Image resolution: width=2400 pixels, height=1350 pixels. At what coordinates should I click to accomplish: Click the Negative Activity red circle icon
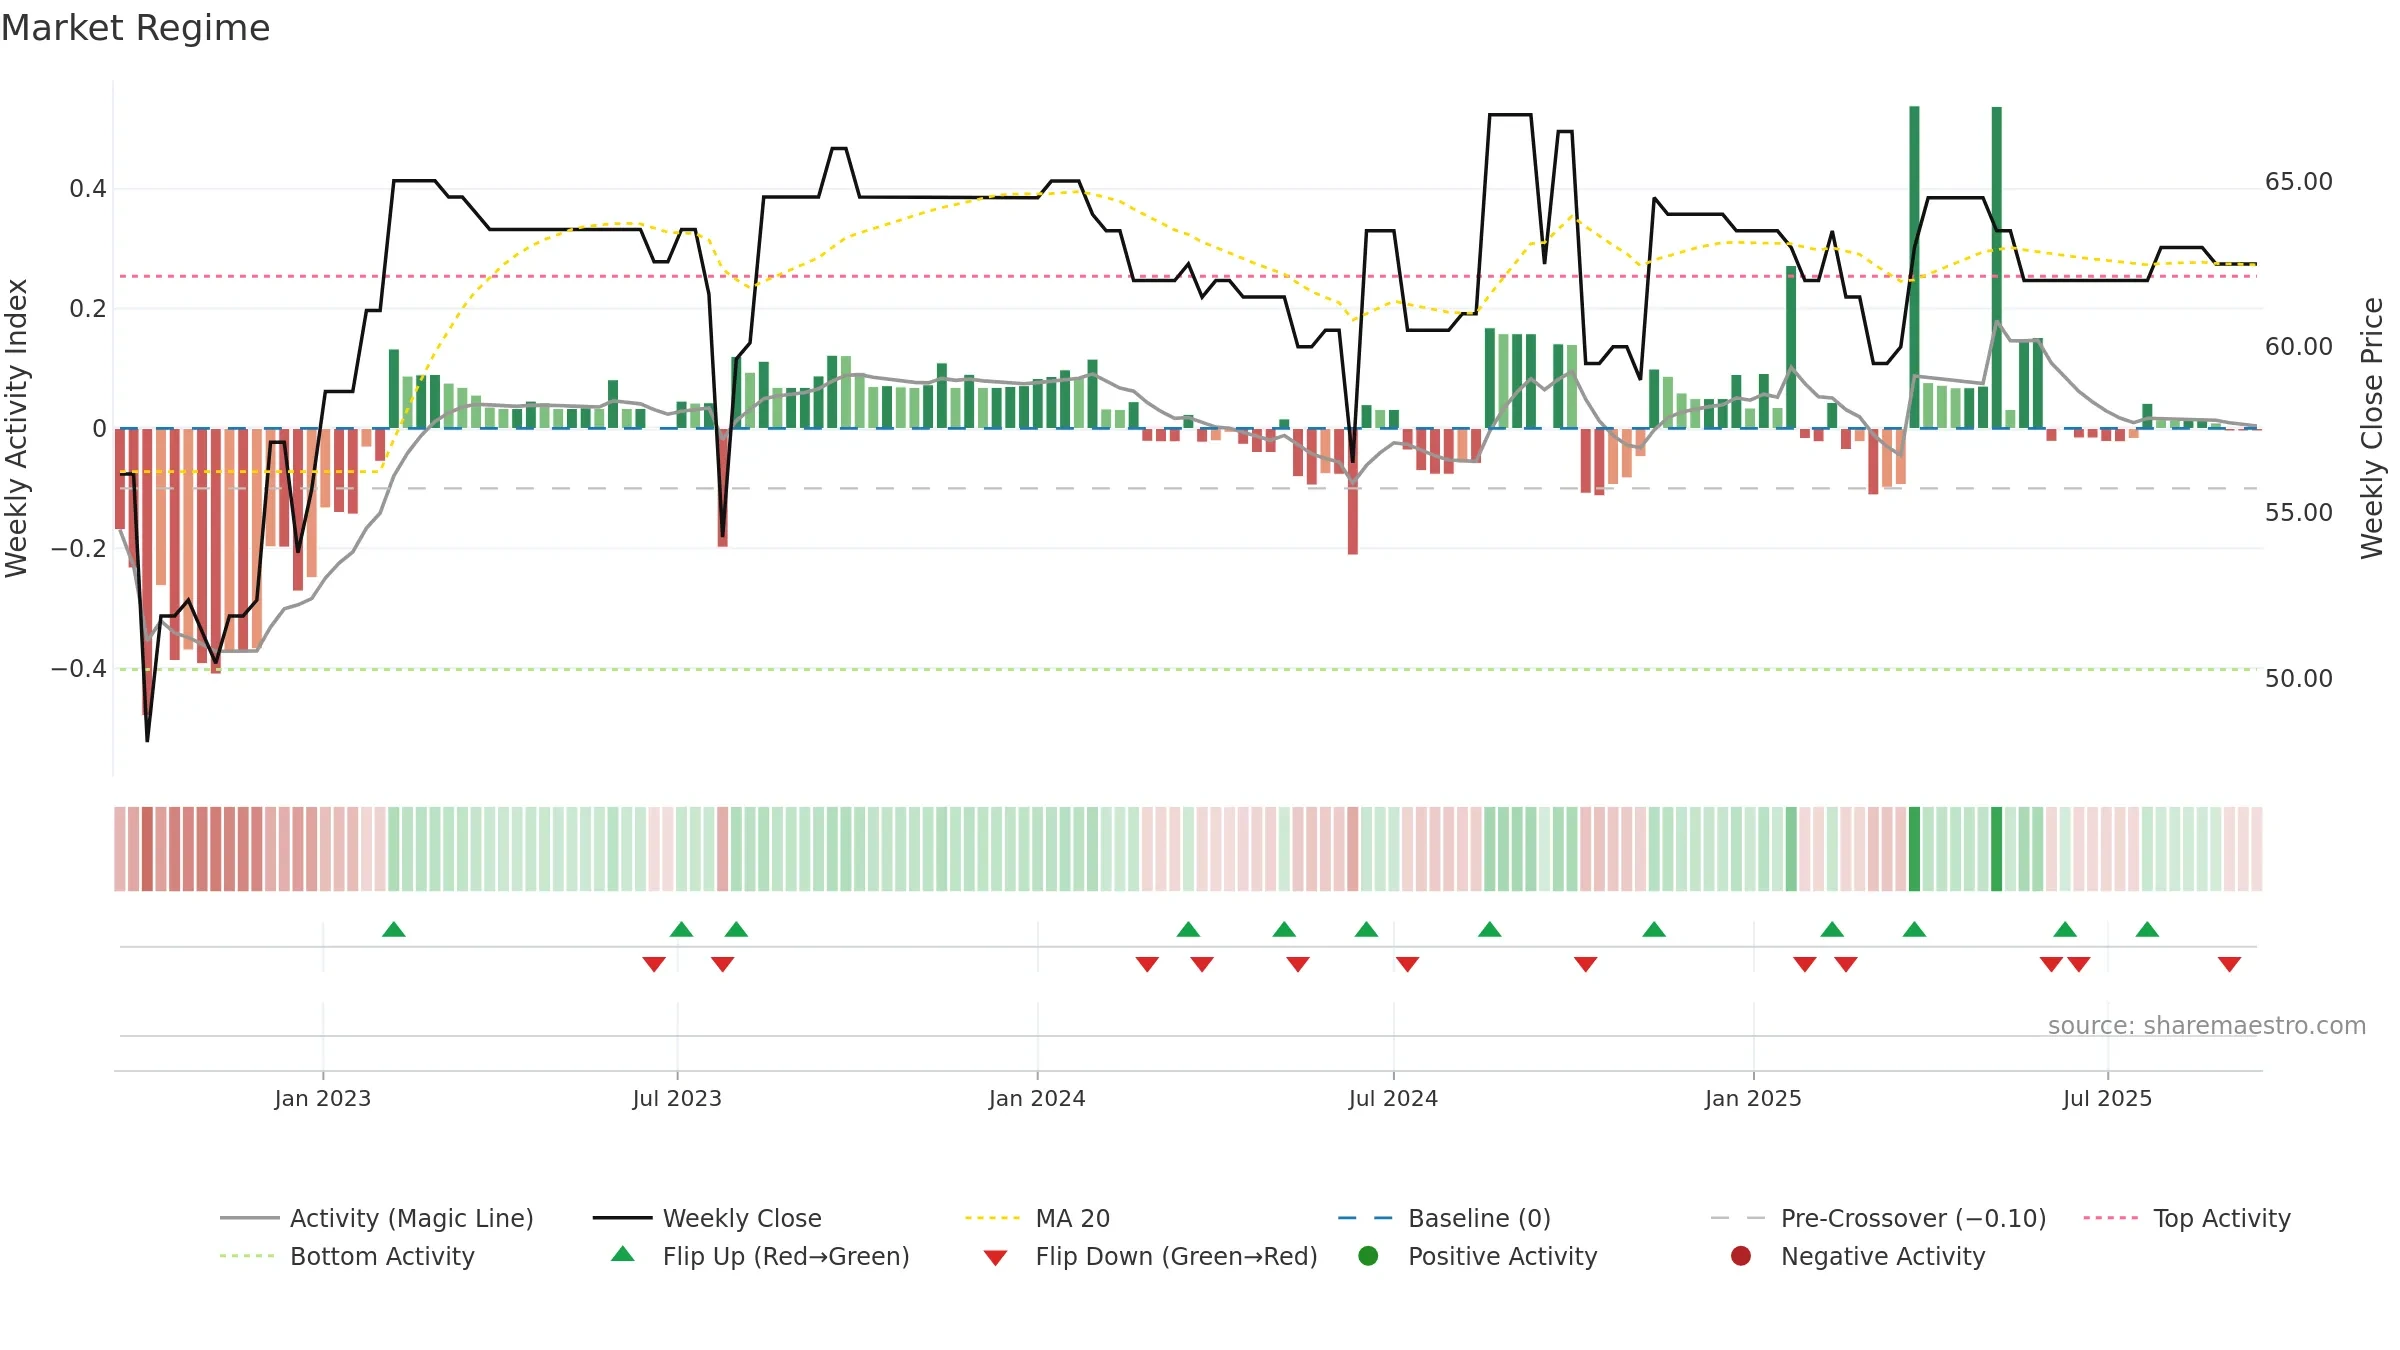[1741, 1256]
